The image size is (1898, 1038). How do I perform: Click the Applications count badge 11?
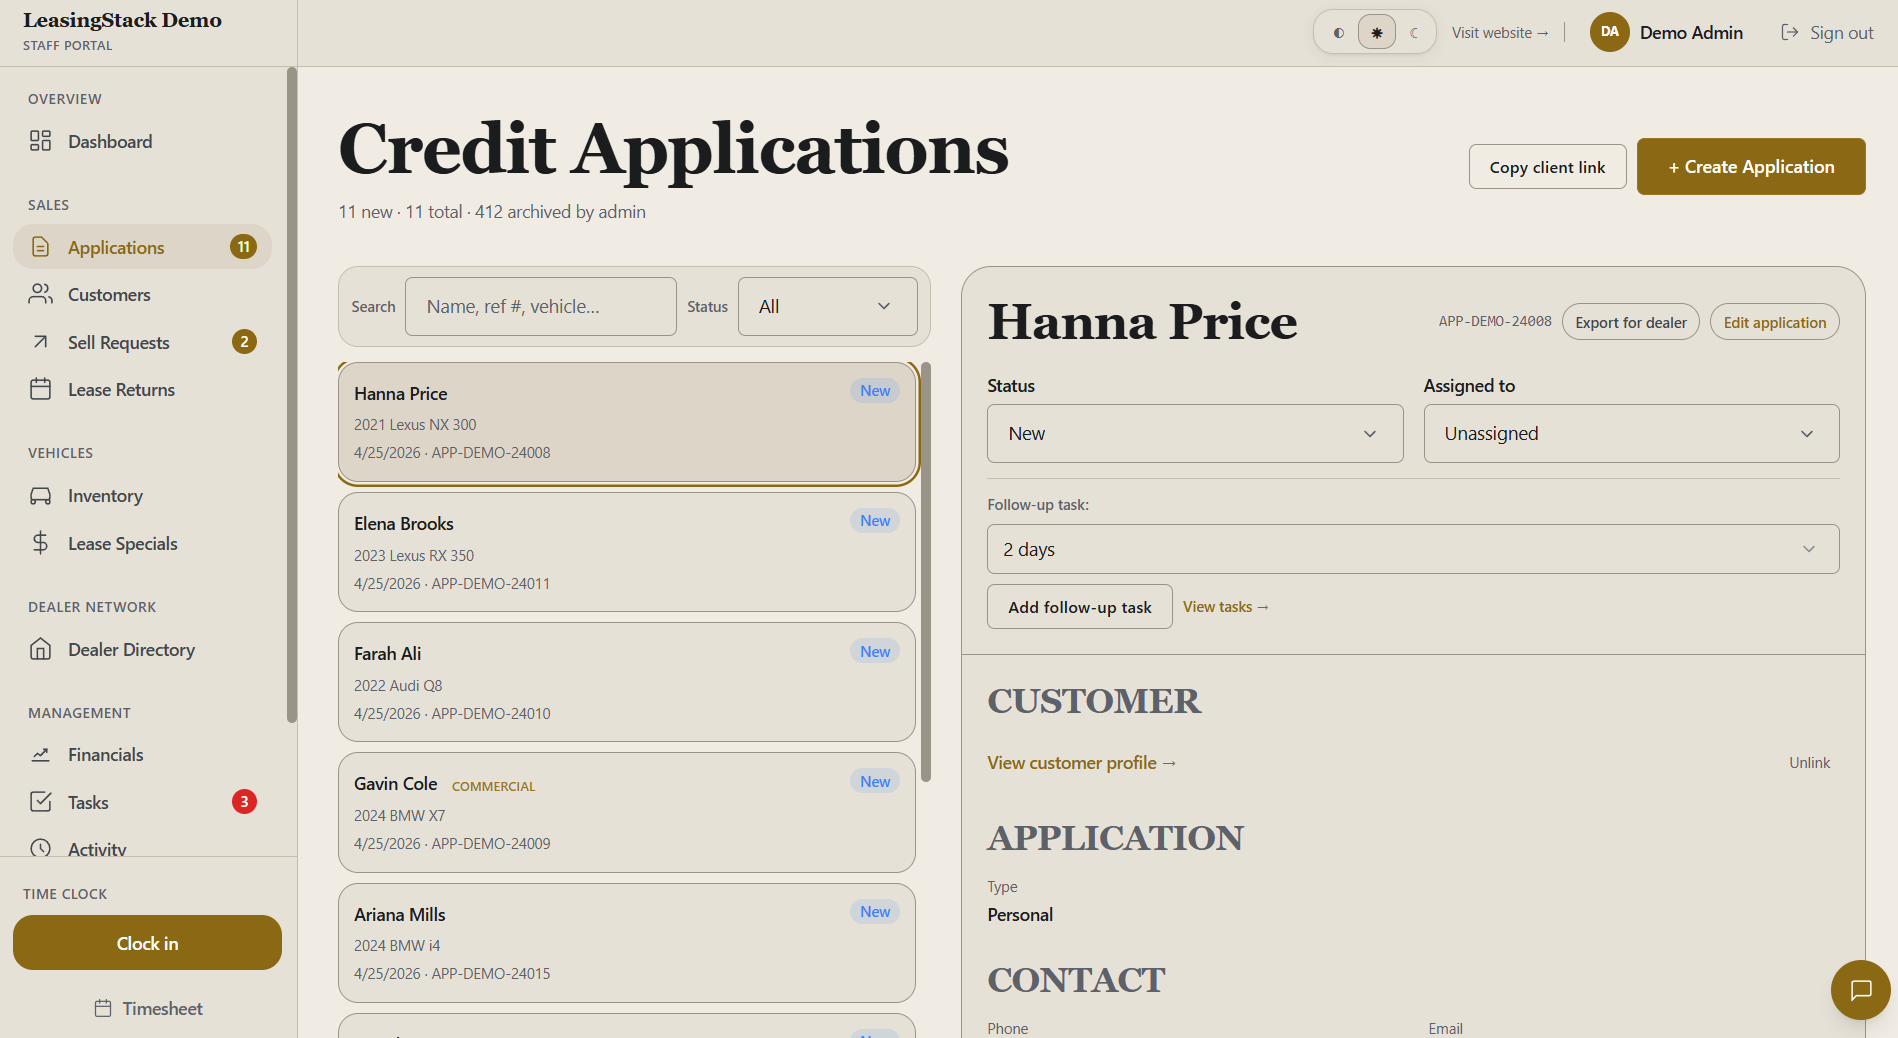pos(244,247)
